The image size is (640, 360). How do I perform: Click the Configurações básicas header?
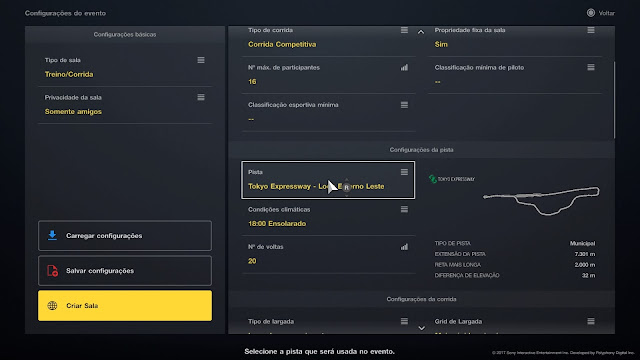125,34
